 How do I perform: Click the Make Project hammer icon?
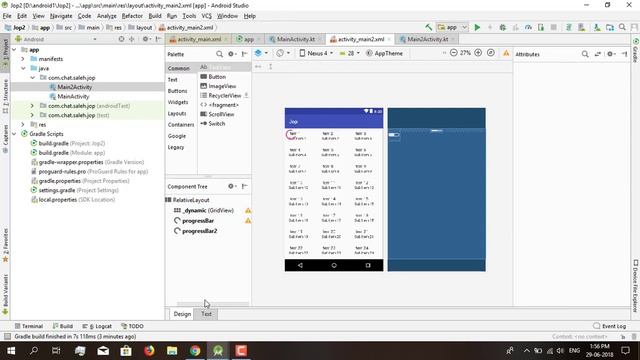428,27
